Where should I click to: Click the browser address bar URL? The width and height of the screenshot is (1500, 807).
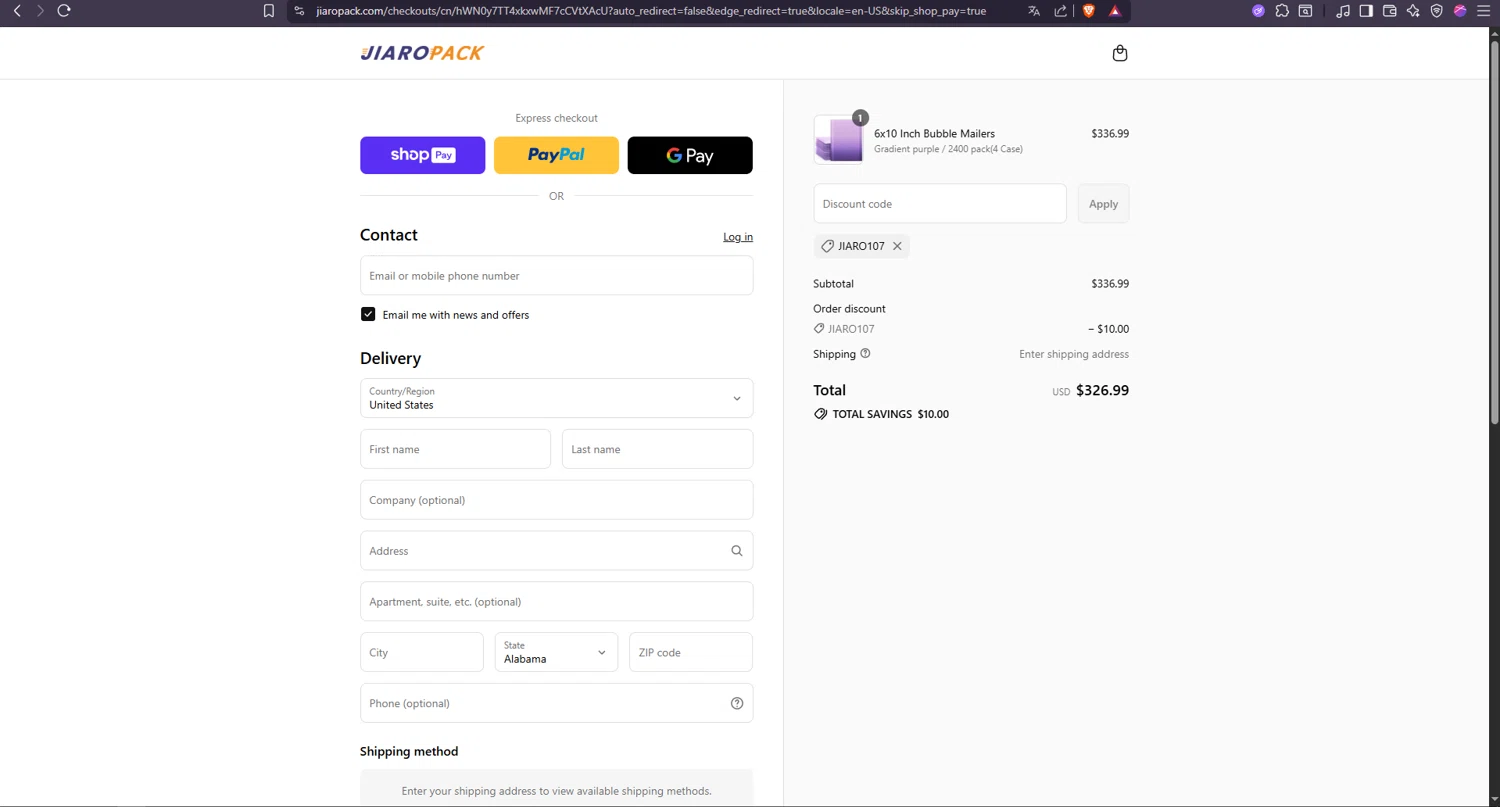pos(651,11)
